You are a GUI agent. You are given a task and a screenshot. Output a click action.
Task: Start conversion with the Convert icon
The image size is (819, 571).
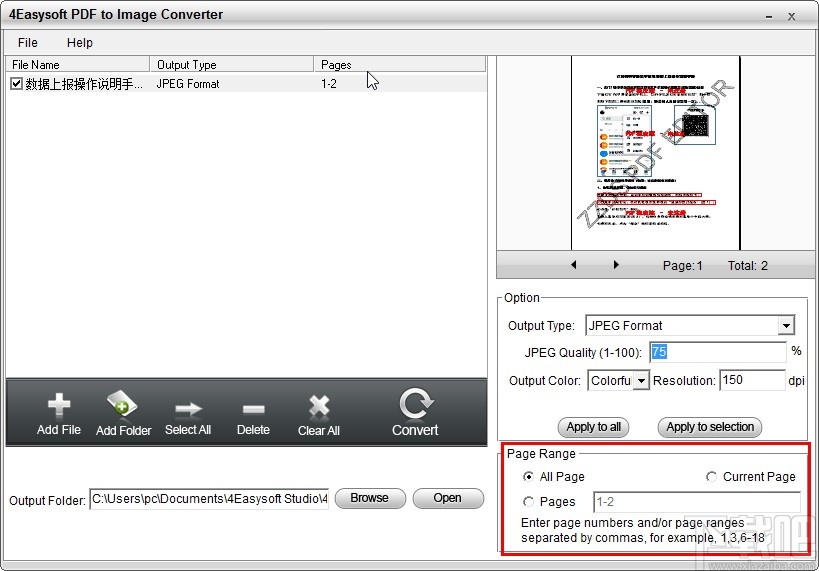pyautogui.click(x=415, y=403)
